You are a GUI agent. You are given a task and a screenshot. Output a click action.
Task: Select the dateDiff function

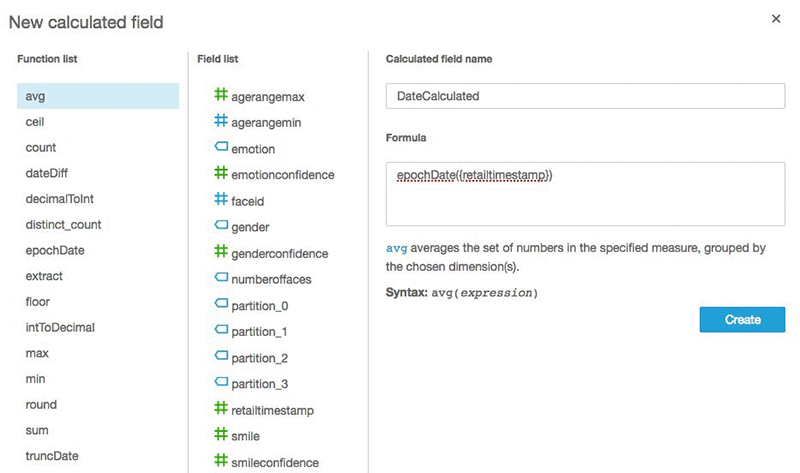click(x=47, y=173)
